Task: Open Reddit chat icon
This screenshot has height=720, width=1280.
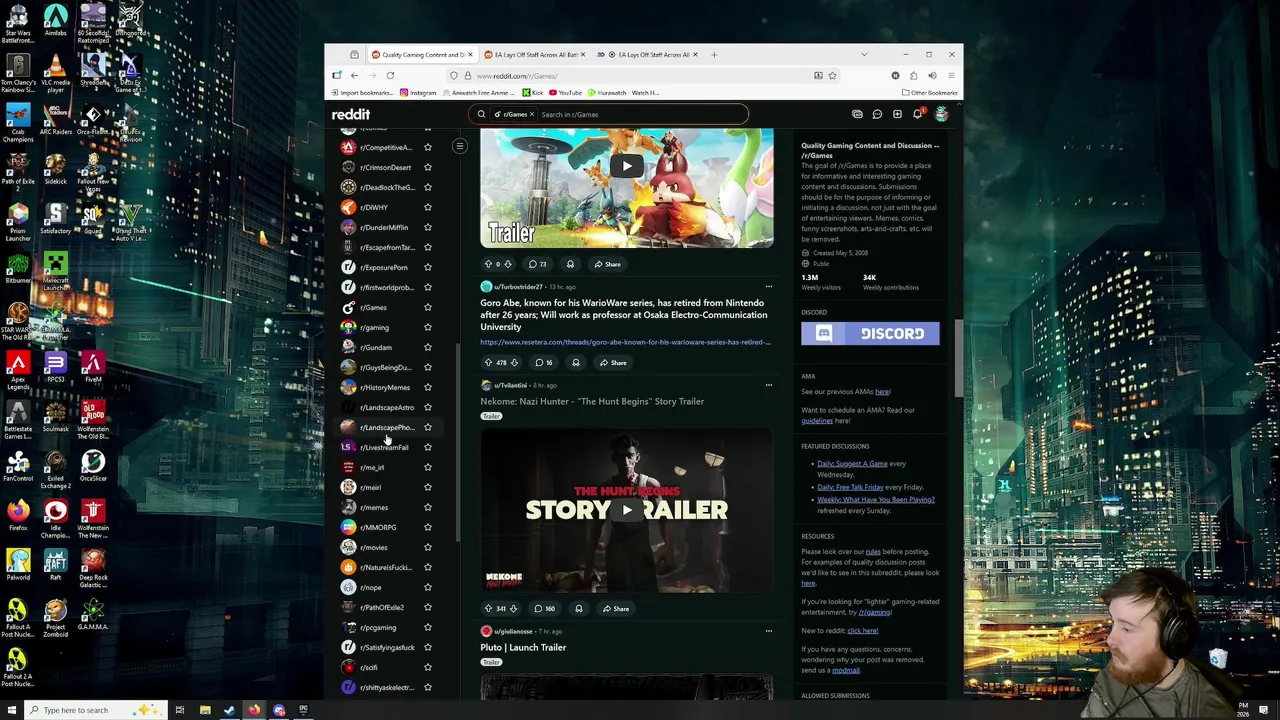Action: (x=877, y=114)
